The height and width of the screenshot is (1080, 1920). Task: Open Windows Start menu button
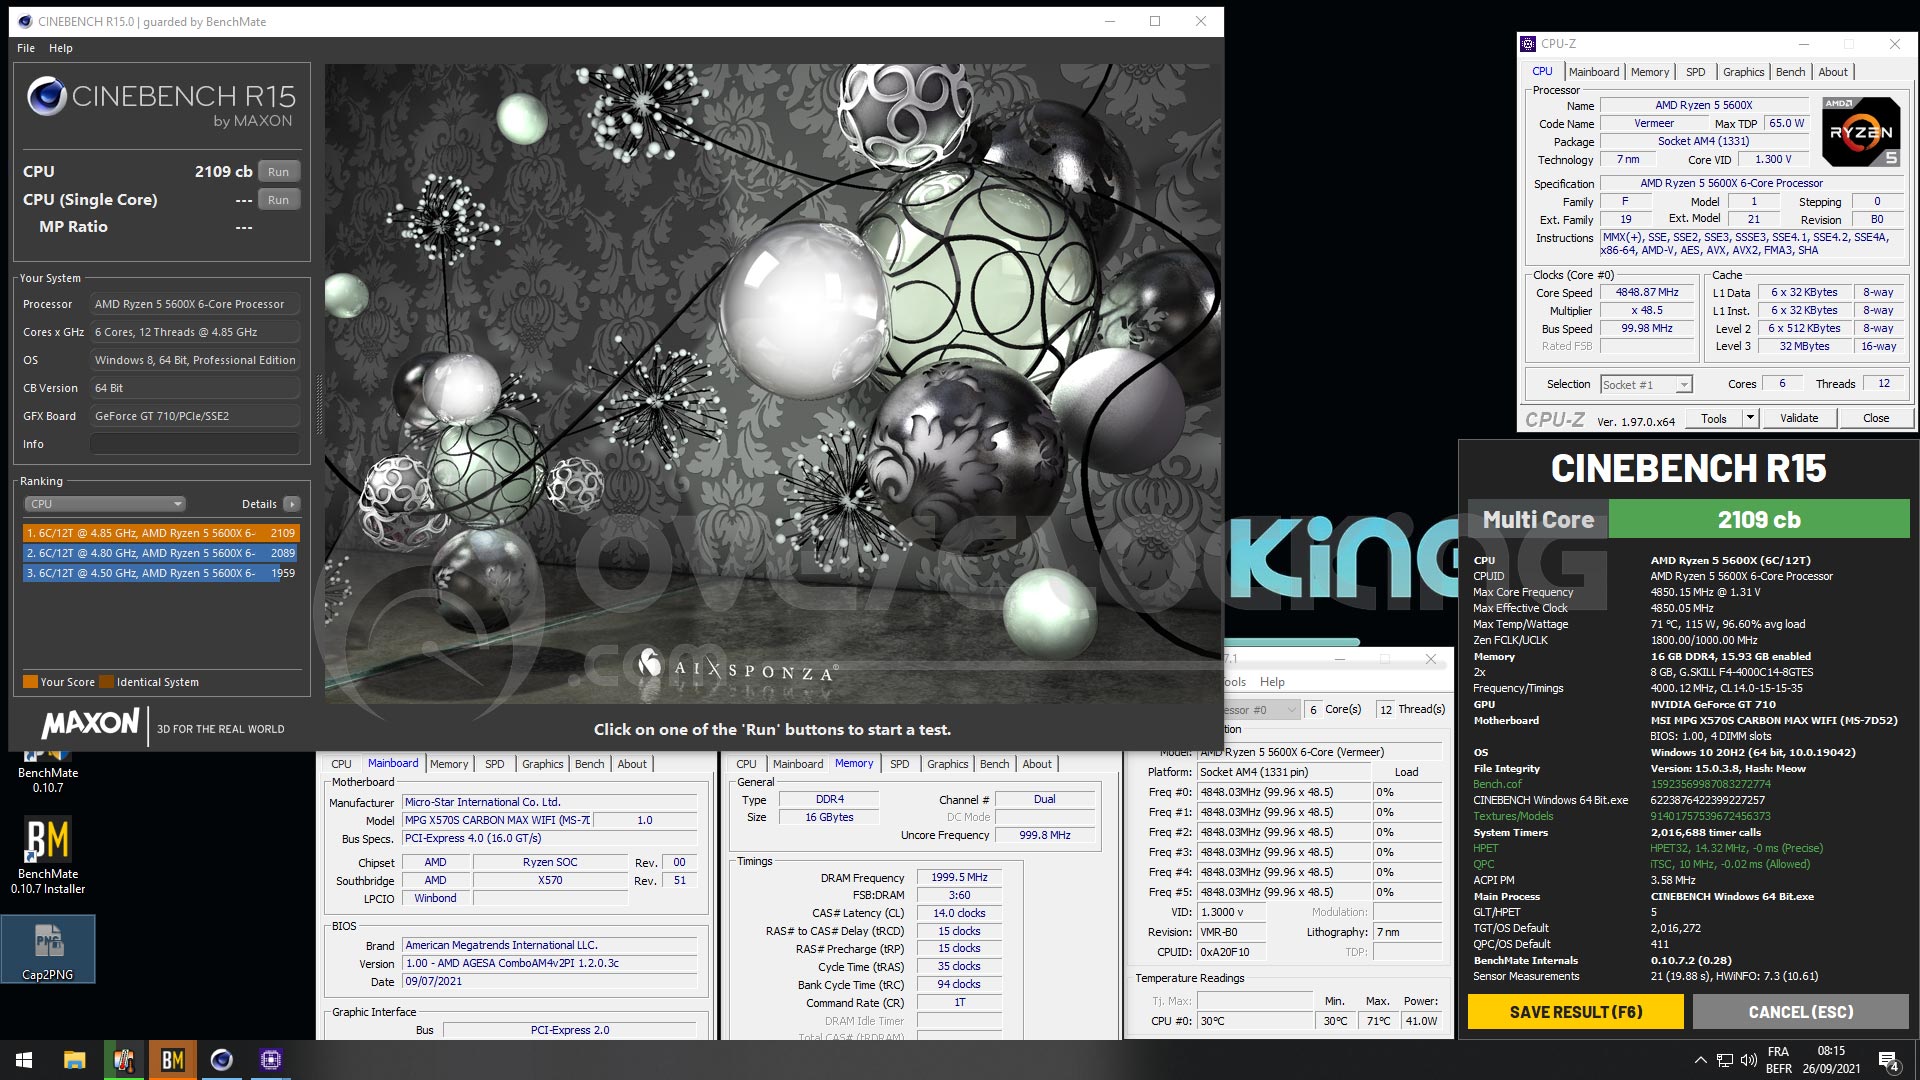(x=24, y=1060)
